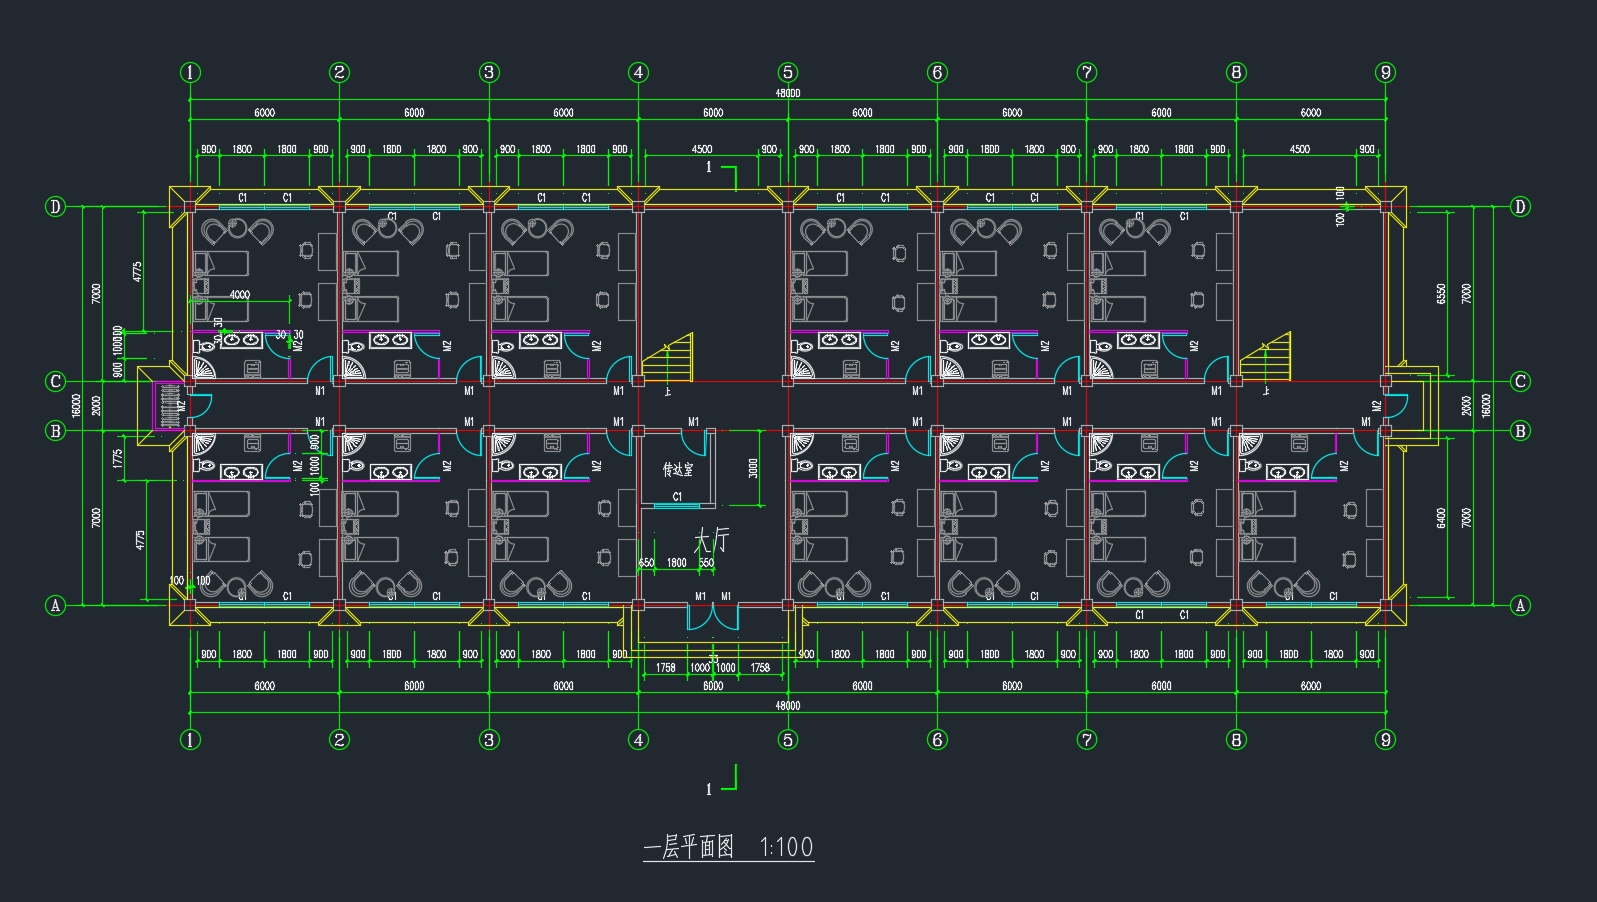Pick axis bubble C on the left side
Screen dimensions: 1597x902
click(x=56, y=381)
